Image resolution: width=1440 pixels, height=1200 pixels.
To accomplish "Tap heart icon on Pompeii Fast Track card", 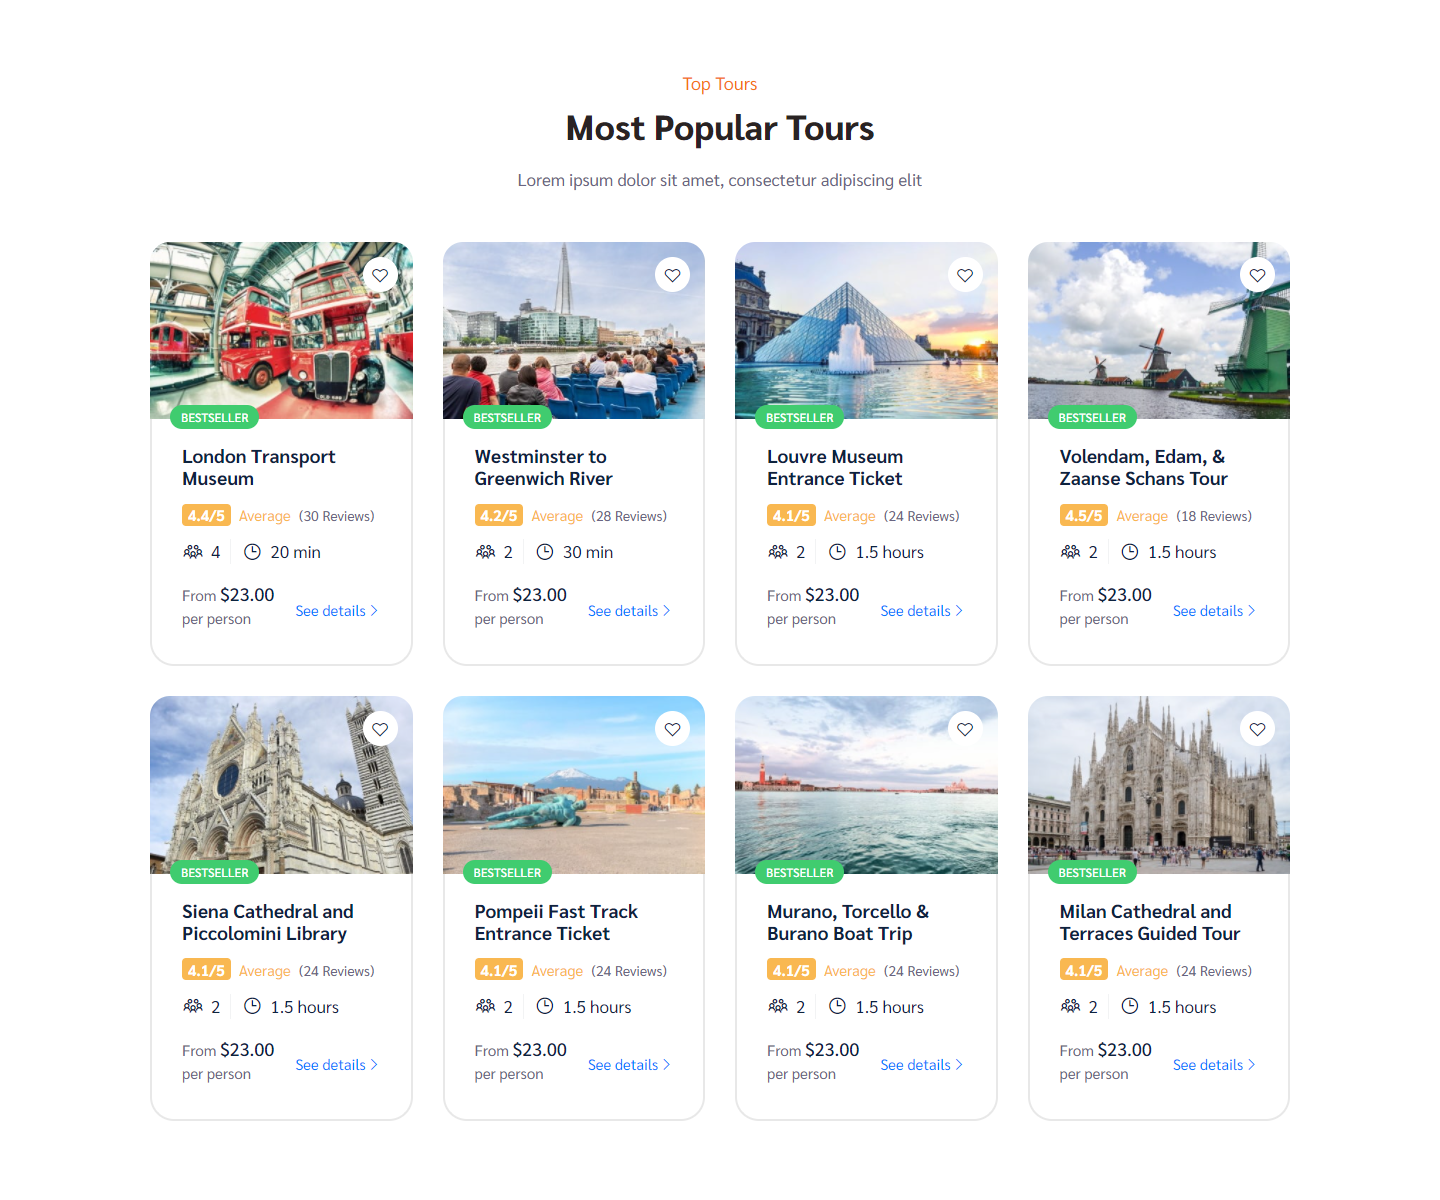I will click(673, 729).
